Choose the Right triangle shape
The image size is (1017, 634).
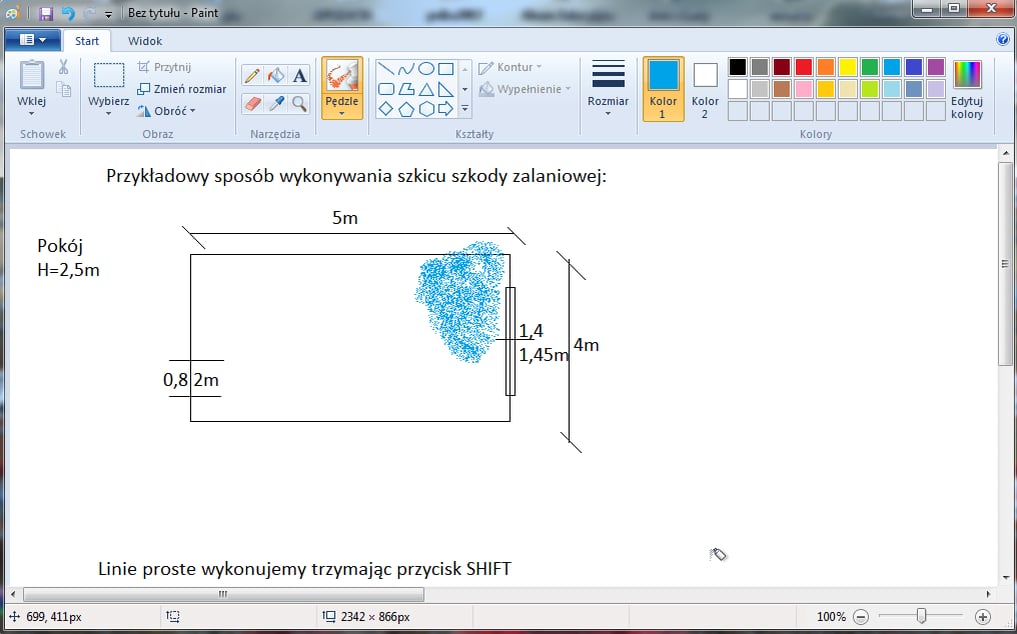point(446,88)
